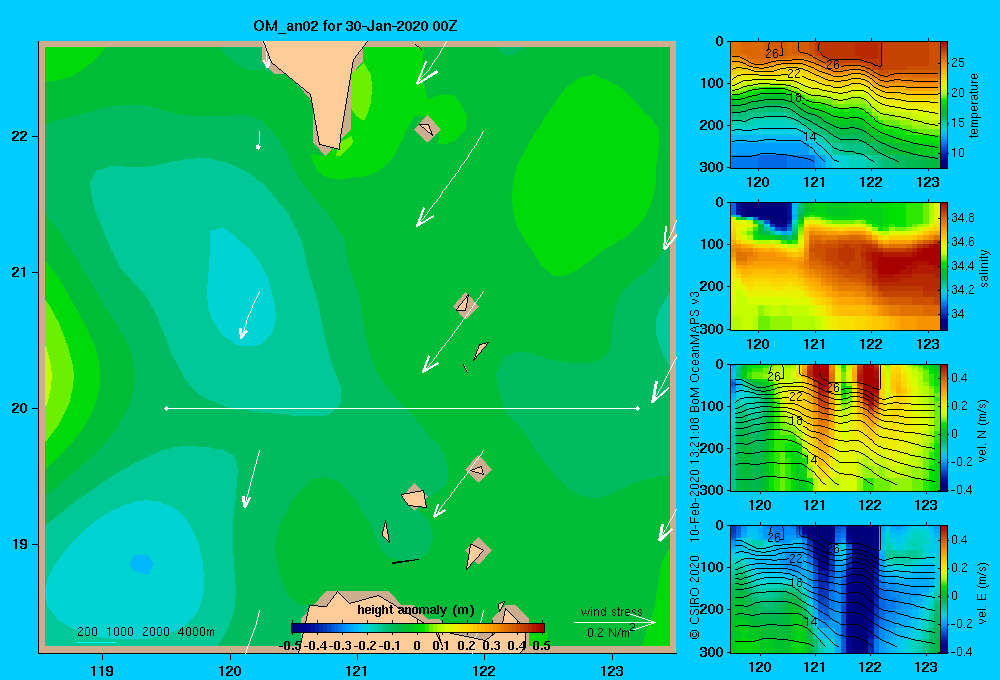Screen dimensions: 1000x680
Task: Click the '14' isotherm label in temperature panel
Action: click(x=809, y=137)
